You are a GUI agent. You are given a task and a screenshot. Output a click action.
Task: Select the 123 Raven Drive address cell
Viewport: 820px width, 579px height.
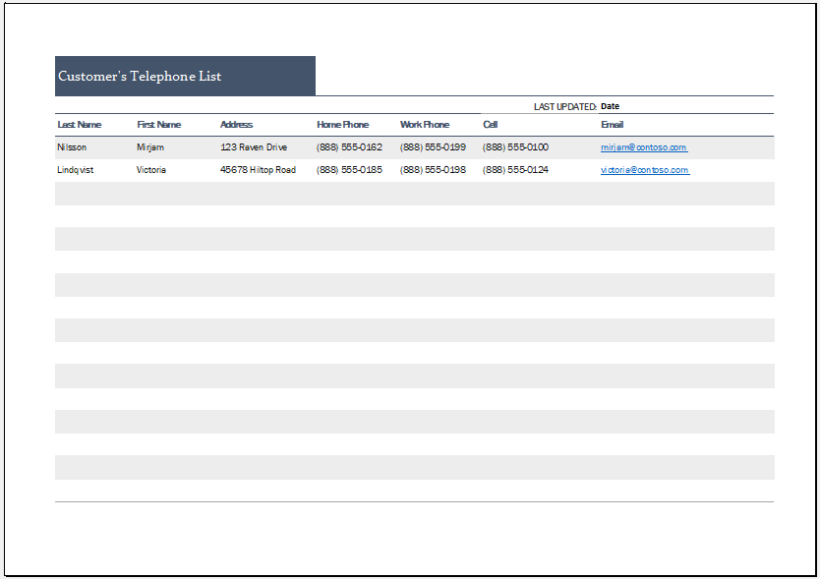click(x=254, y=147)
